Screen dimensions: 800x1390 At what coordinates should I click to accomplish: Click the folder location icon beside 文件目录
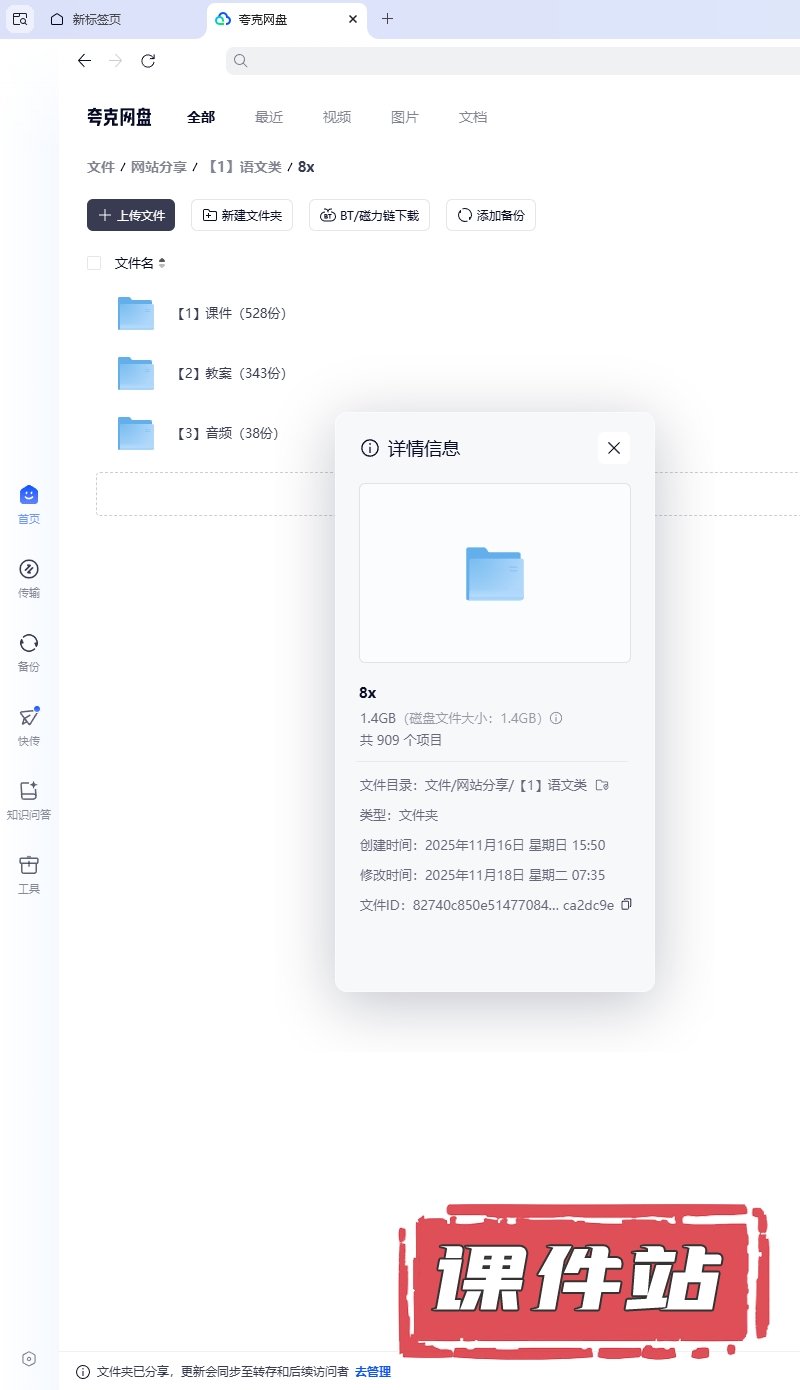(x=602, y=785)
